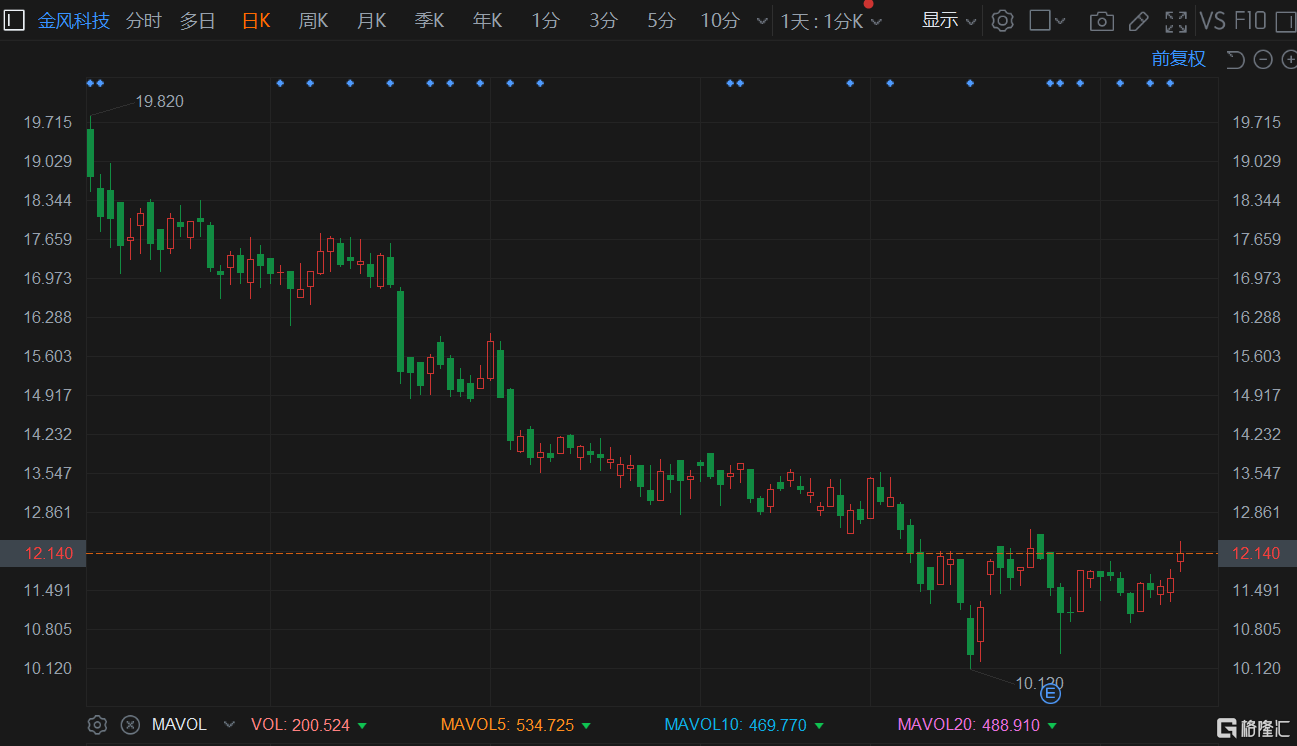This screenshot has height=746, width=1297.
Task: Open the 1天:1分K period dropdown
Action: point(830,21)
